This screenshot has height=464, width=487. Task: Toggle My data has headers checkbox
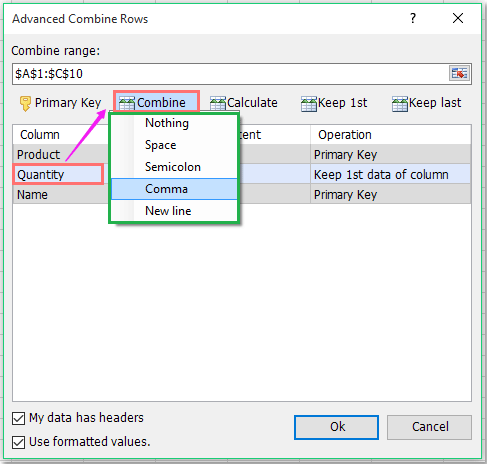[x=18, y=418]
